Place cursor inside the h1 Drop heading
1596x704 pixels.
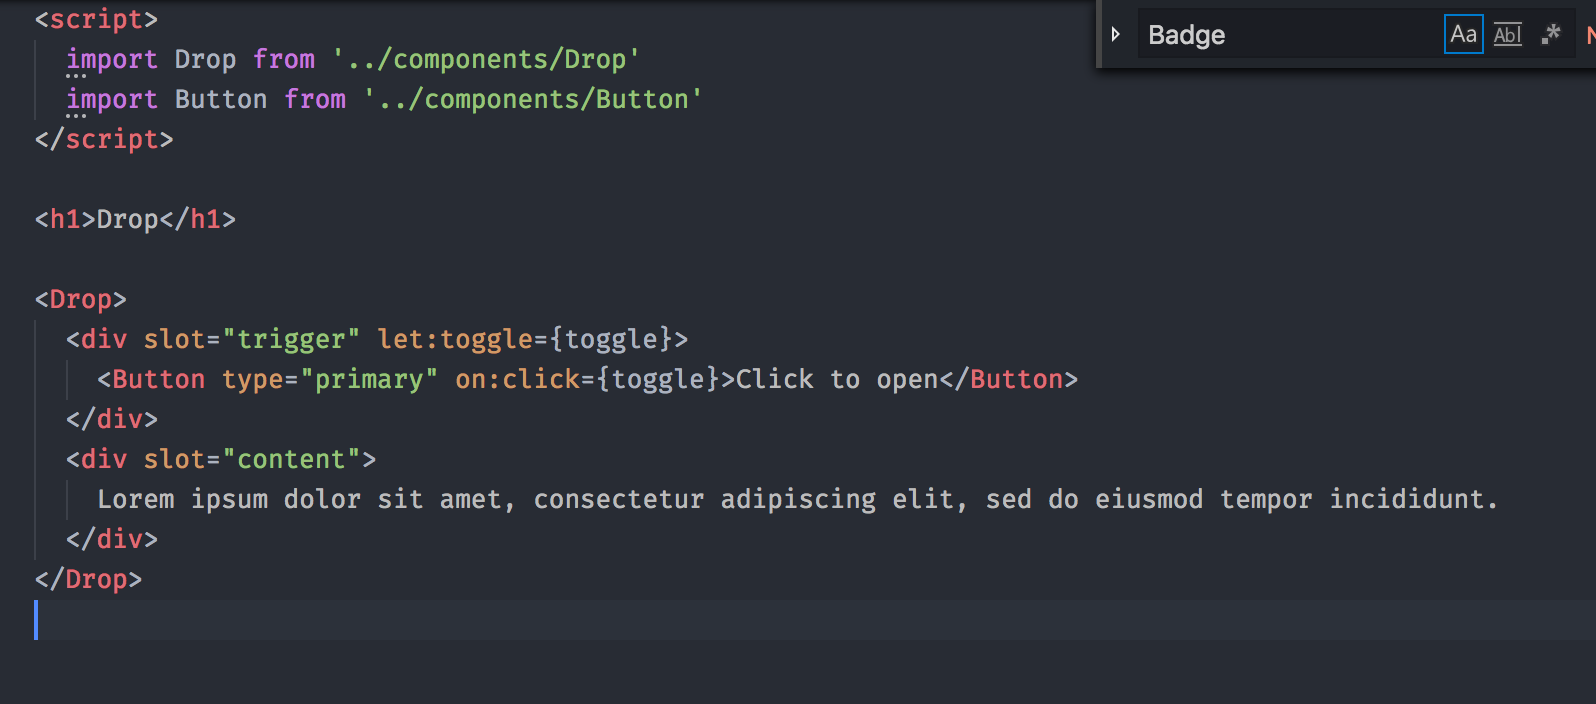click(127, 219)
